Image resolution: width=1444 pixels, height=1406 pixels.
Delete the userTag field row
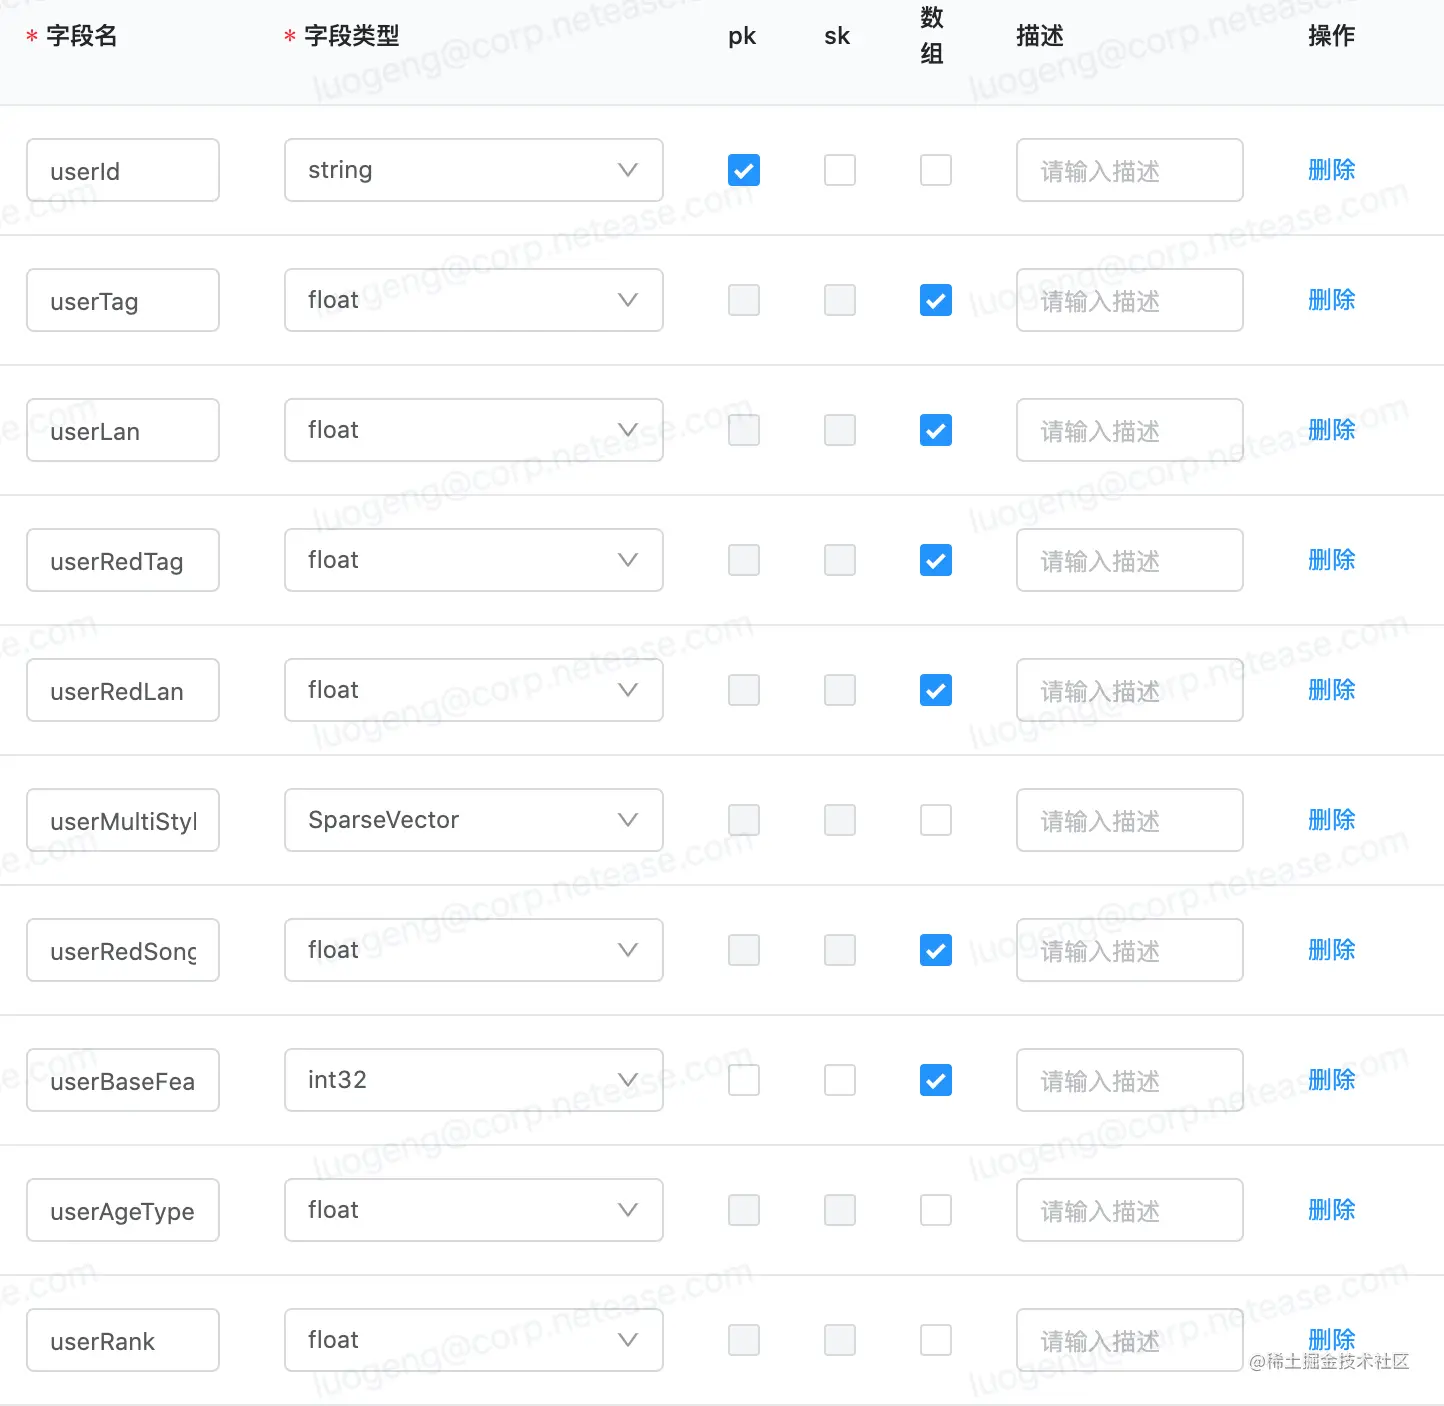[x=1332, y=300]
